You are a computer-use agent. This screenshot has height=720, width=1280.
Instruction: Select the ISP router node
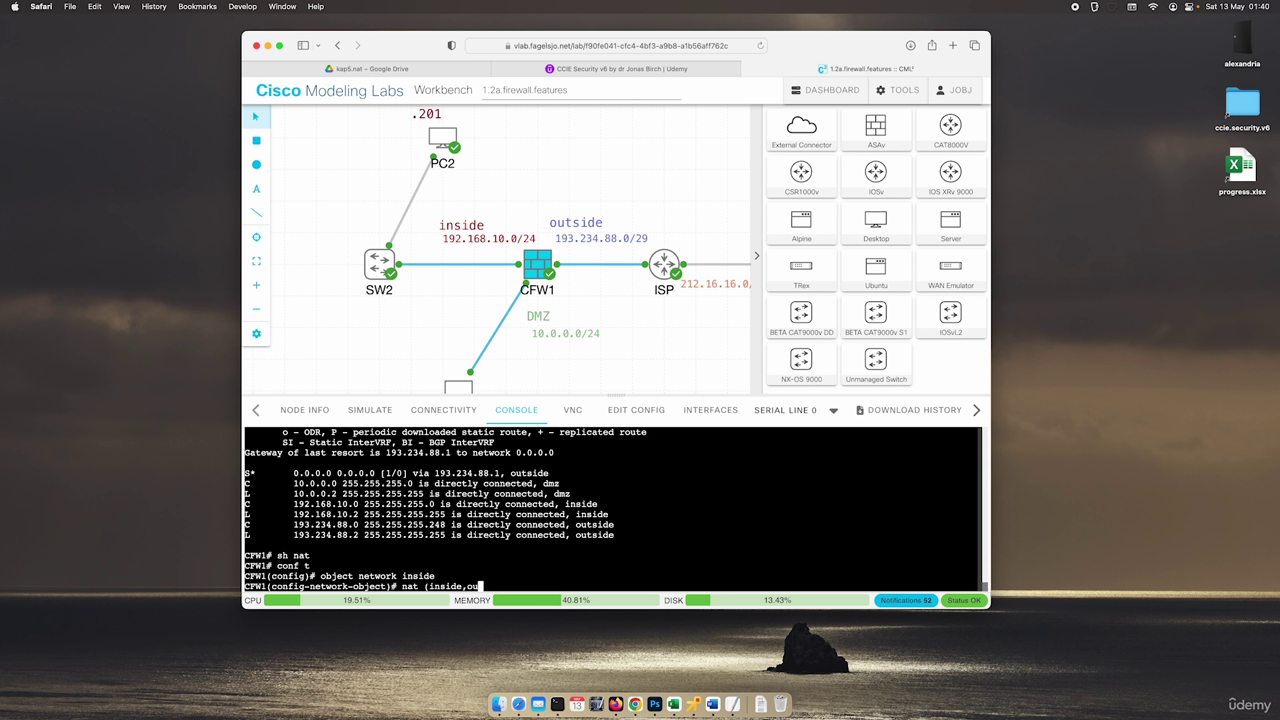point(664,265)
